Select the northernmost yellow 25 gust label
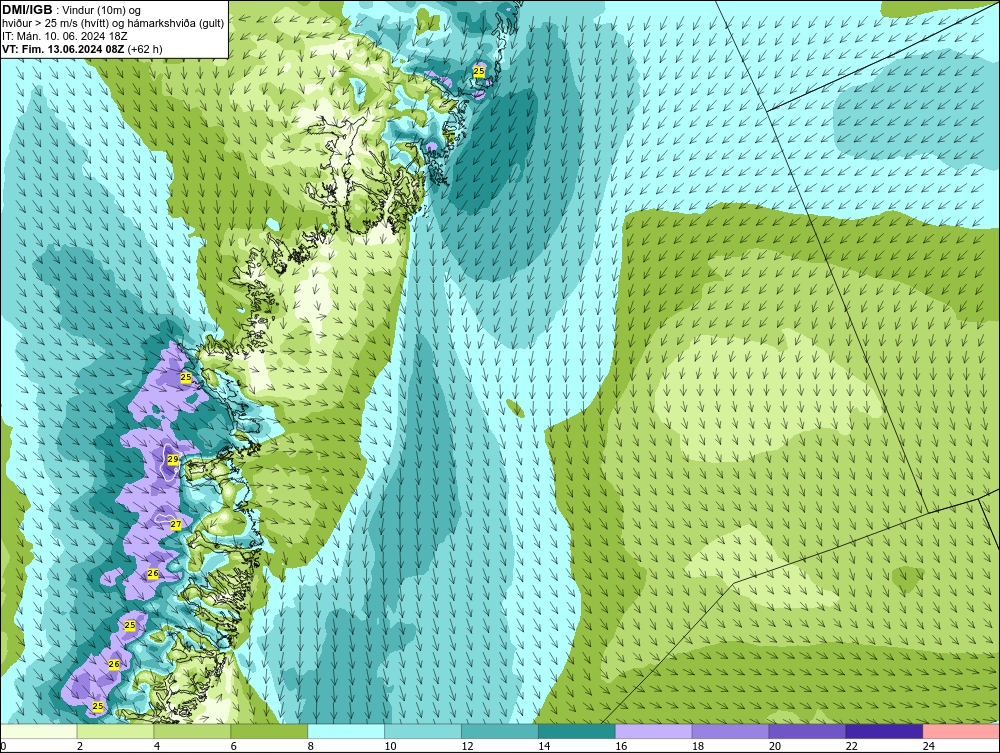The image size is (1000, 753). 479,71
